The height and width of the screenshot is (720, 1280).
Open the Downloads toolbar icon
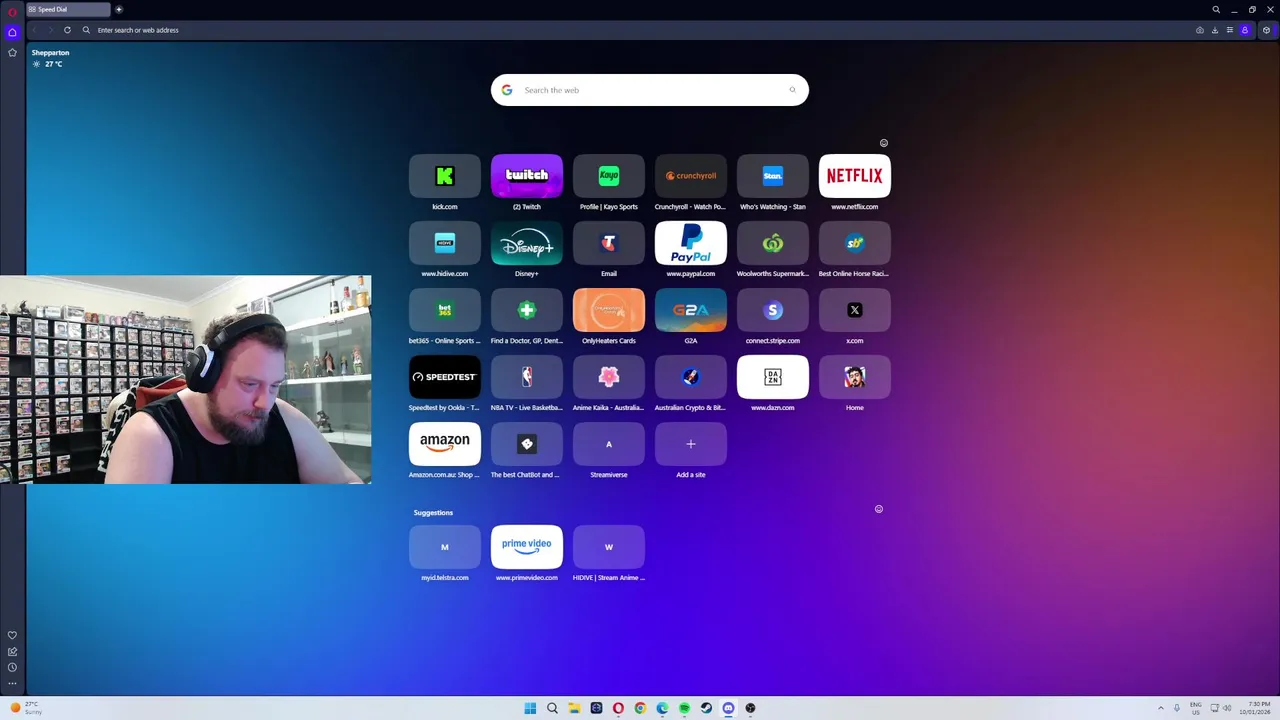point(1215,30)
